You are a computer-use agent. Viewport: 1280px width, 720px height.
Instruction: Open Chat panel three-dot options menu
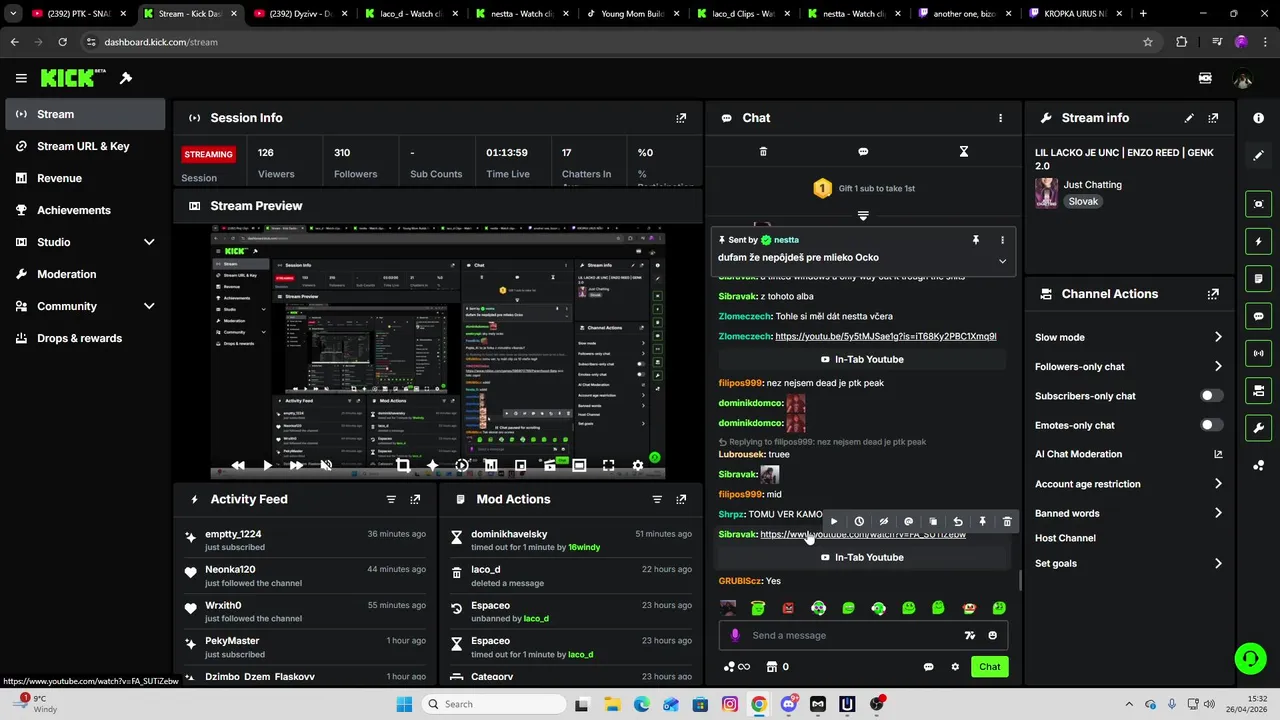pos(1000,118)
